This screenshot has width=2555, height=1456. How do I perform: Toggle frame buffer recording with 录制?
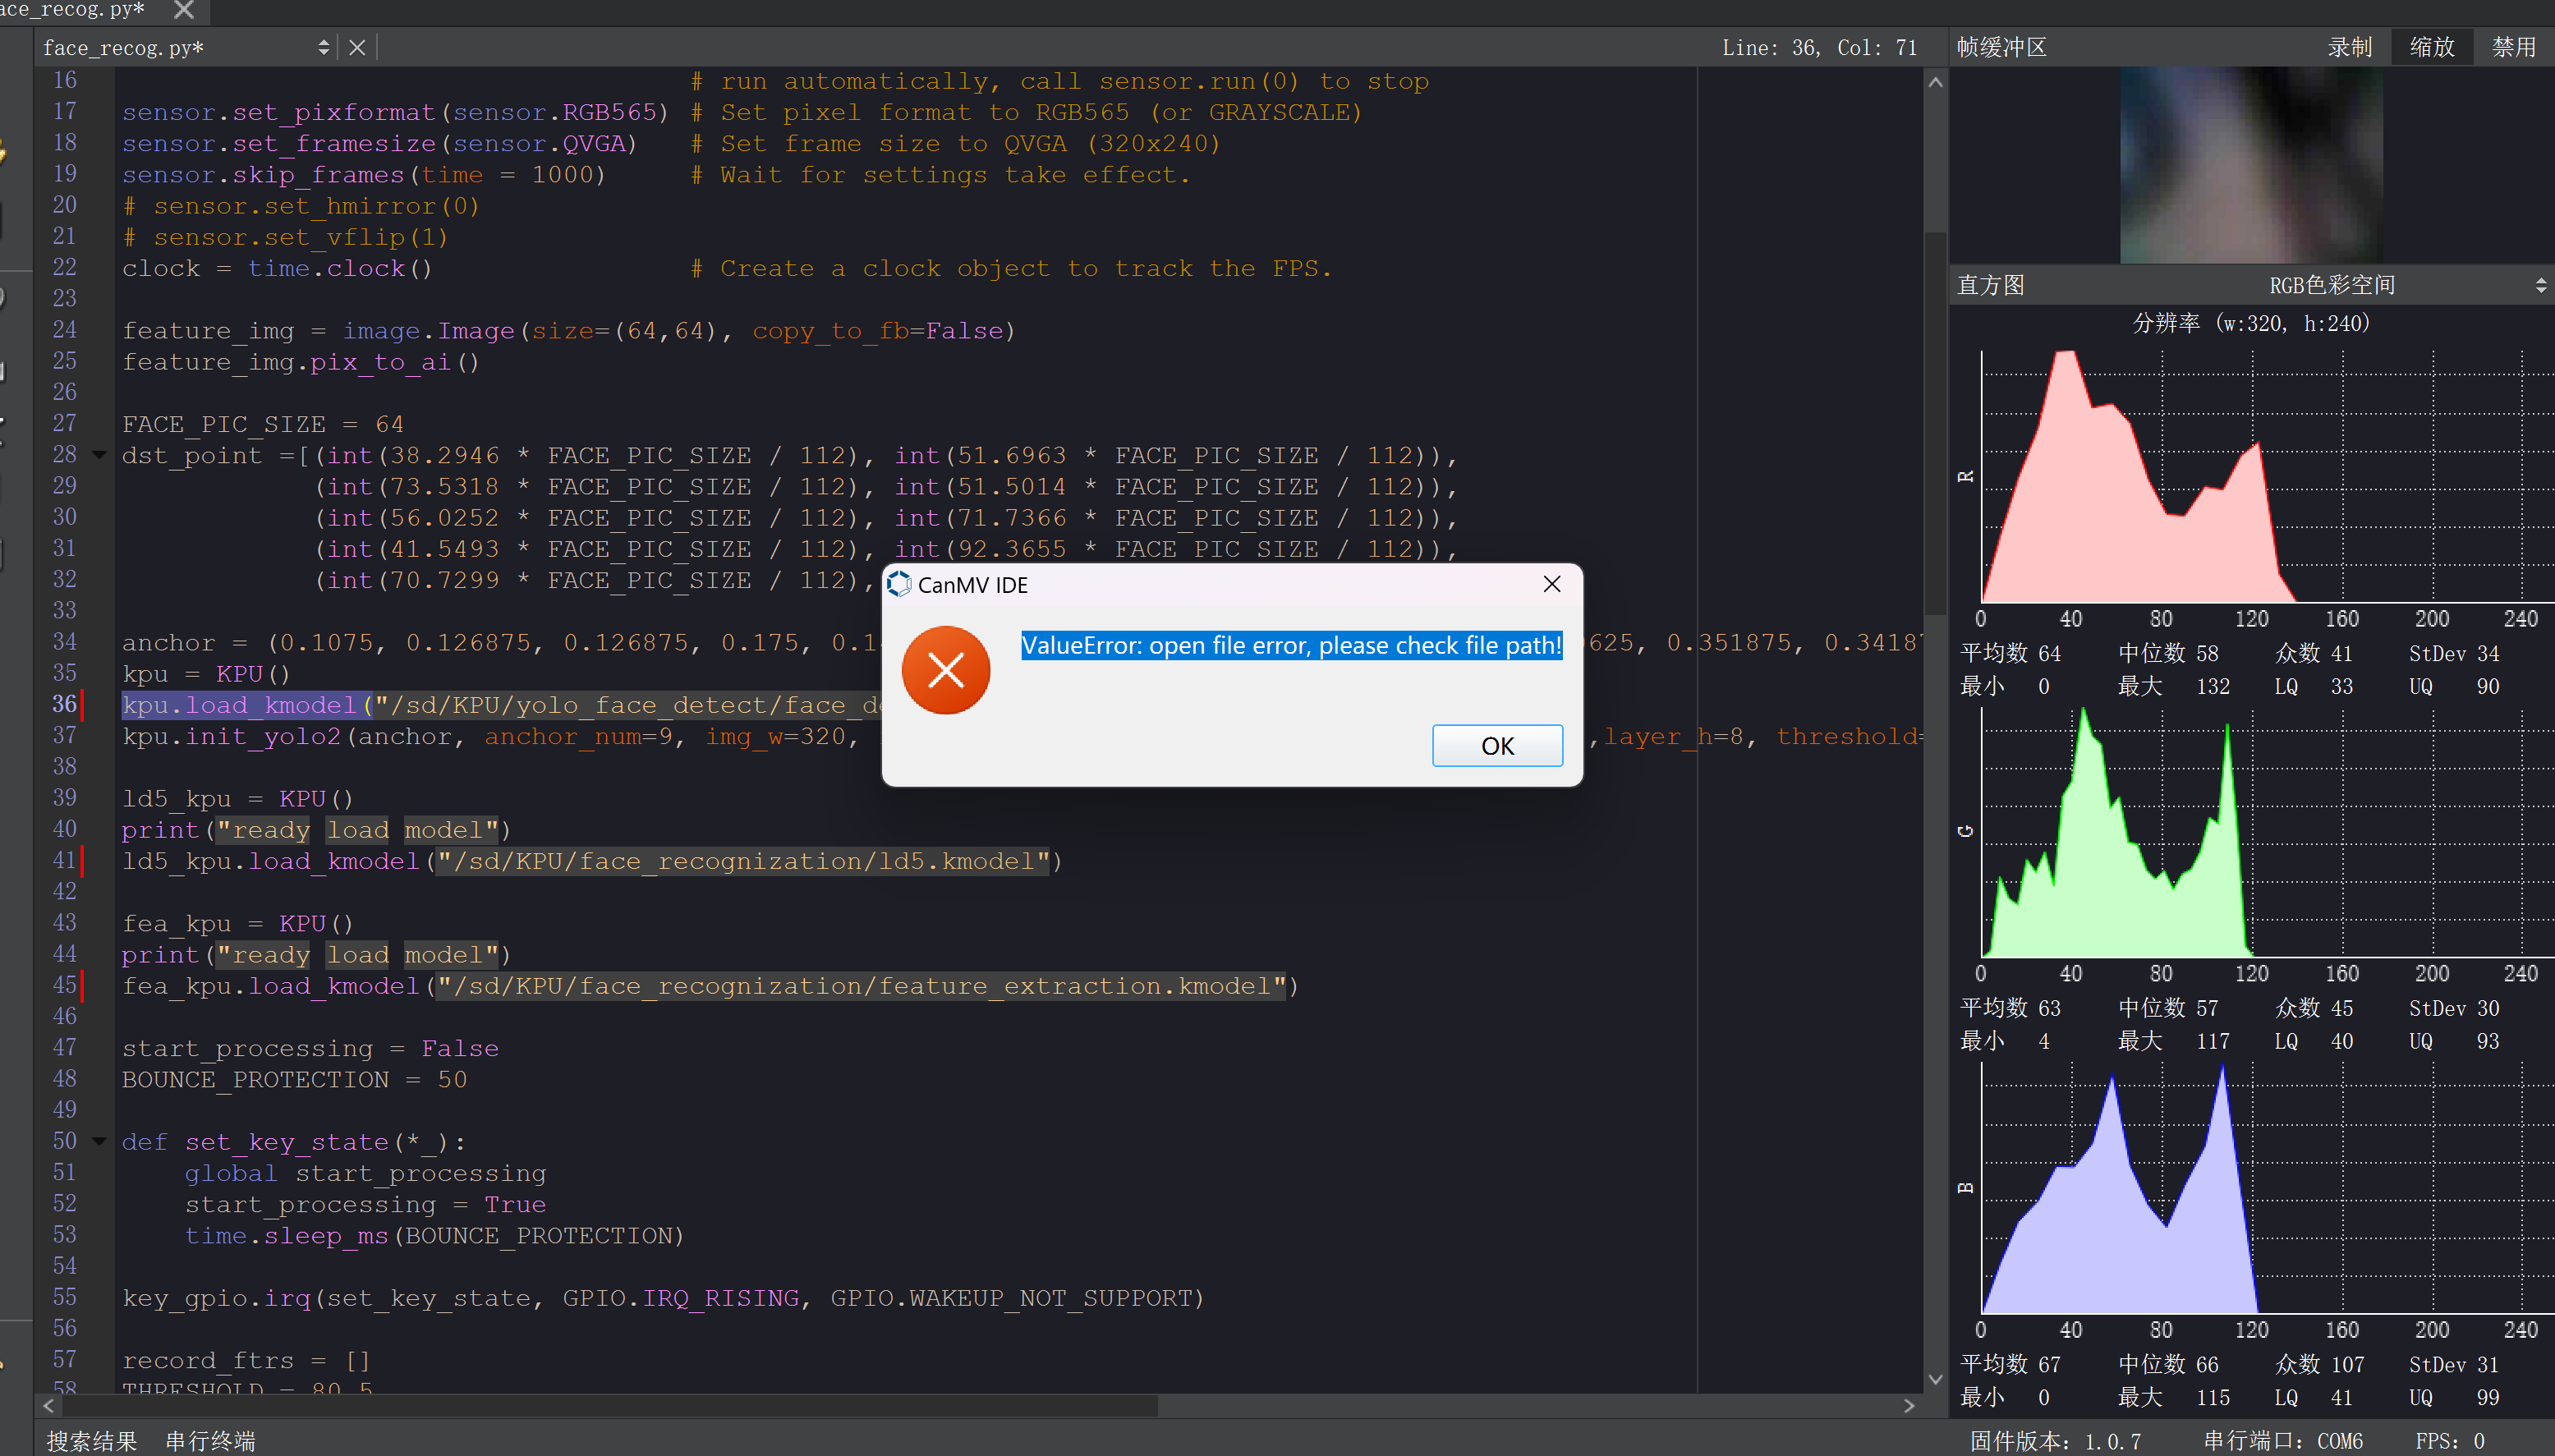pyautogui.click(x=2349, y=47)
